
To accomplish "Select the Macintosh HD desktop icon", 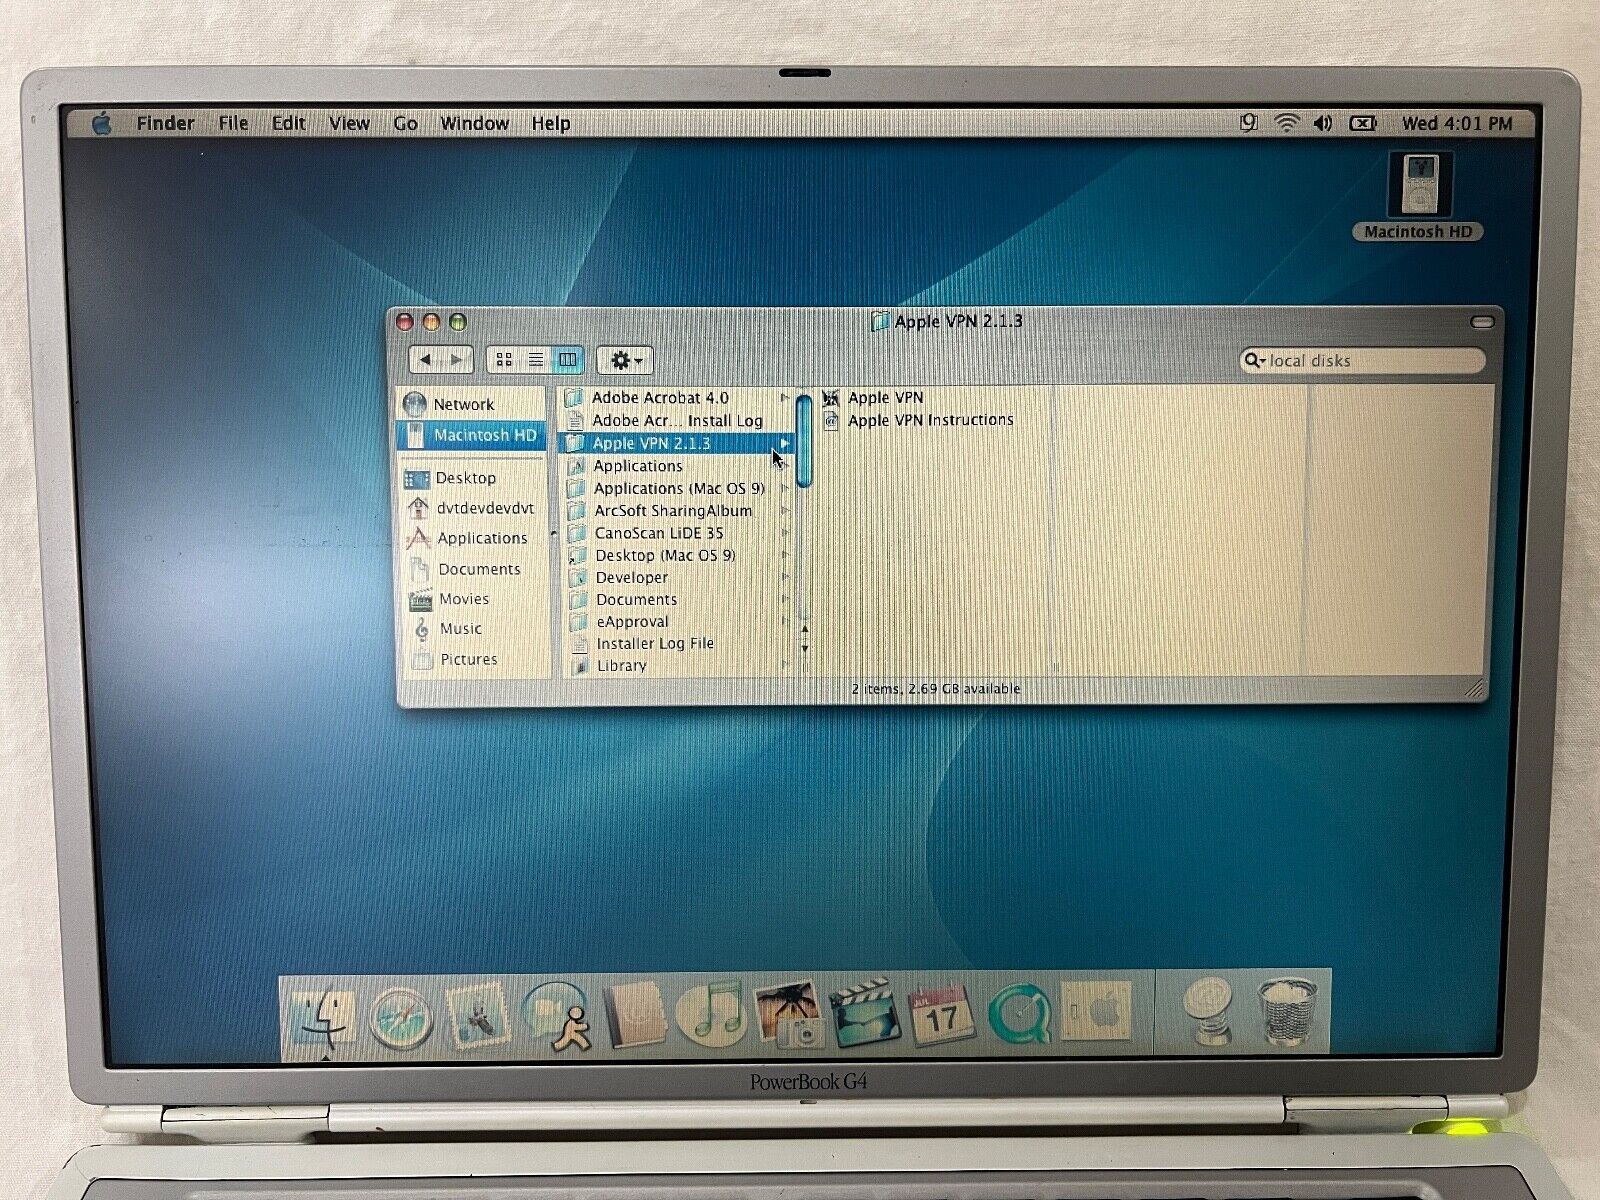I will tap(1417, 196).
